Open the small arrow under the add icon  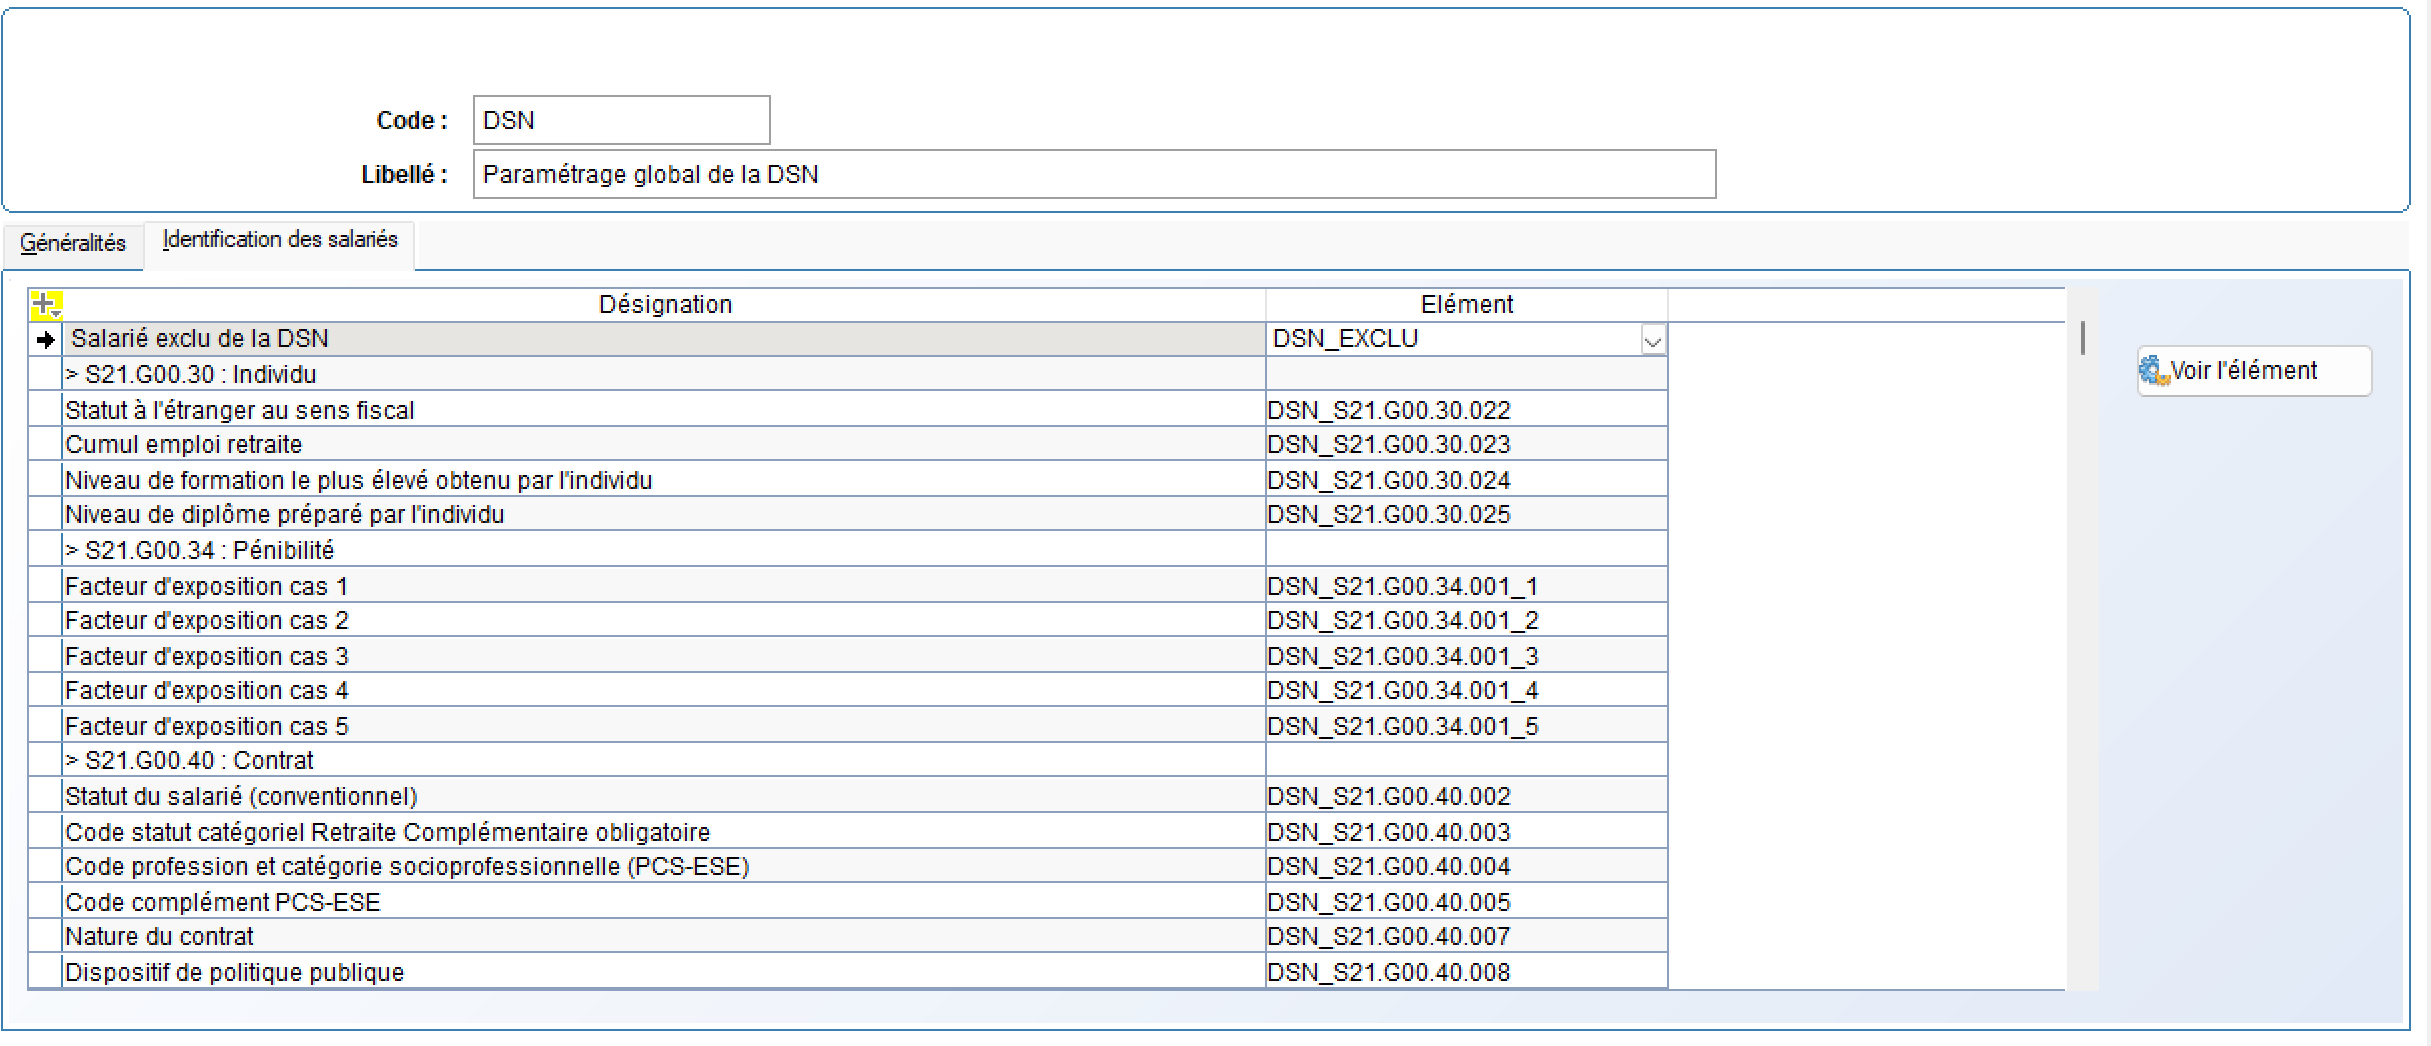coord(56,312)
